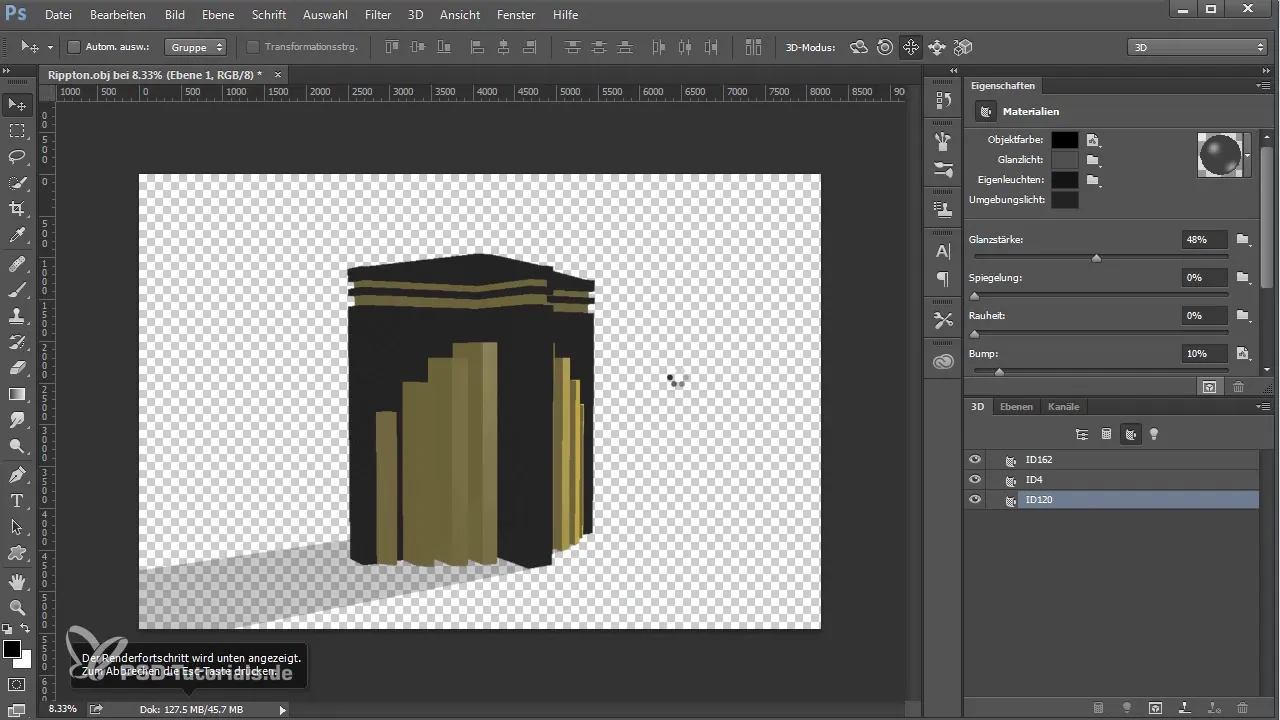Enable the Transformationsstrg. checkbox
Image resolution: width=1280 pixels, height=720 pixels.
tap(252, 47)
